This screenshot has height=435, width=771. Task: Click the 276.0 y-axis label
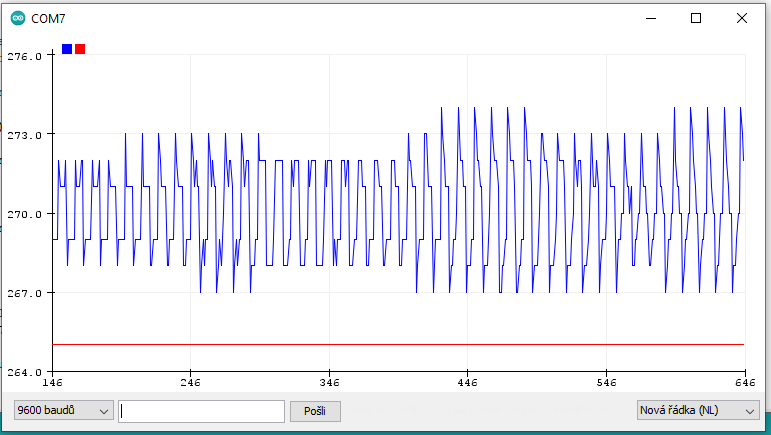coord(24,56)
